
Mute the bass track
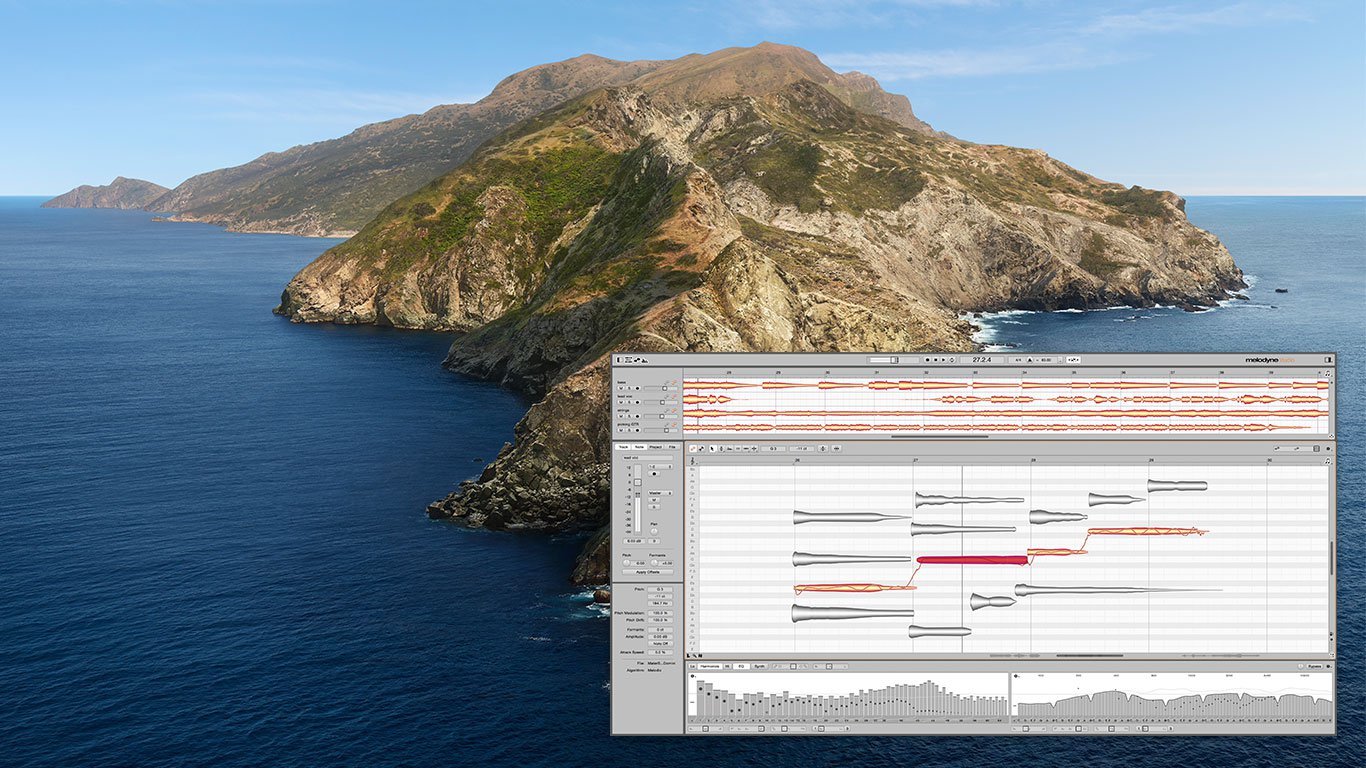[619, 388]
